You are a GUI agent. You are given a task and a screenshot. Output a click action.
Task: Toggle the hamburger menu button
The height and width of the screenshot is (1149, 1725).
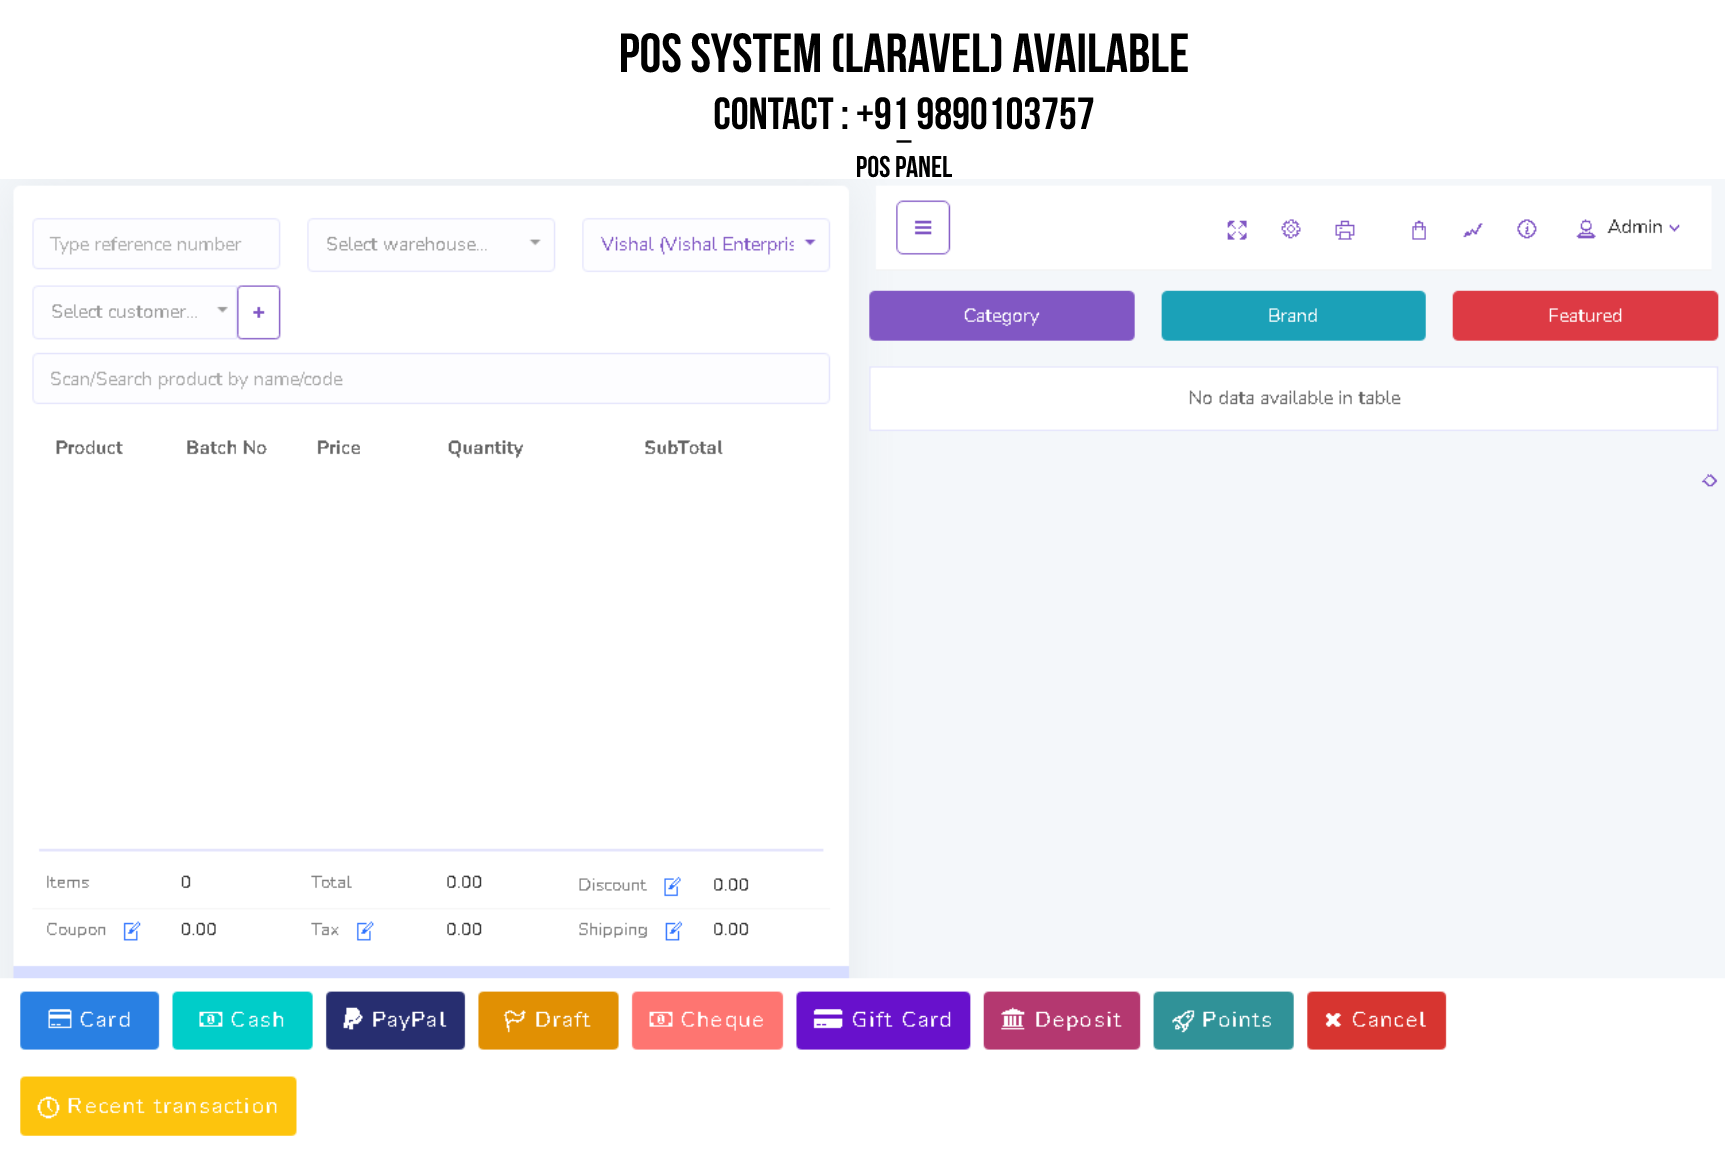point(922,228)
